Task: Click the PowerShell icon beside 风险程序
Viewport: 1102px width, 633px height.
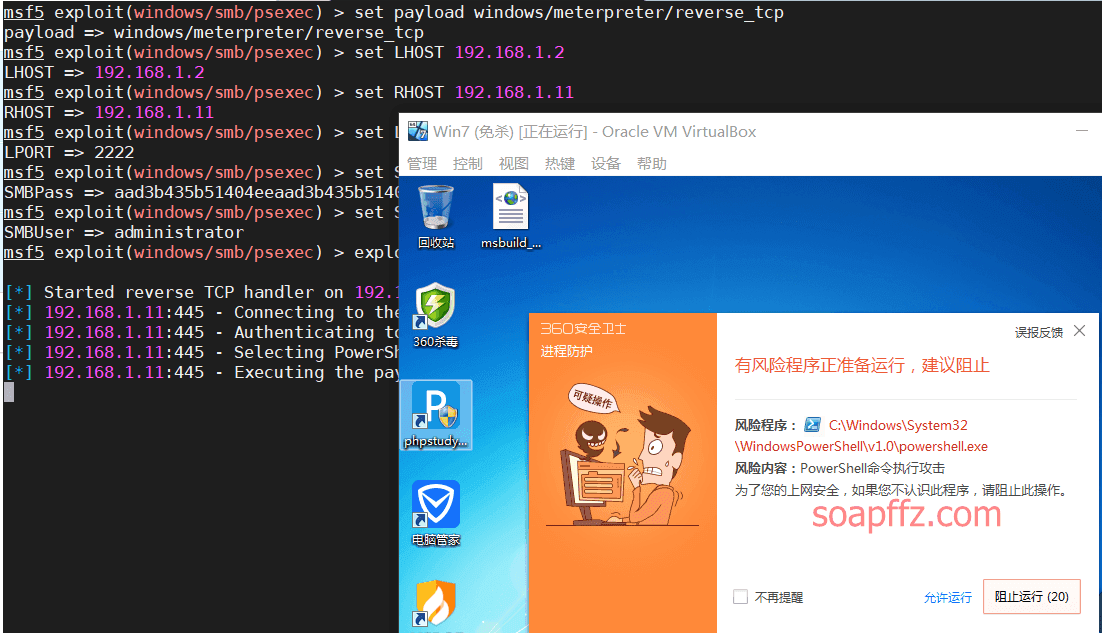Action: click(812, 425)
